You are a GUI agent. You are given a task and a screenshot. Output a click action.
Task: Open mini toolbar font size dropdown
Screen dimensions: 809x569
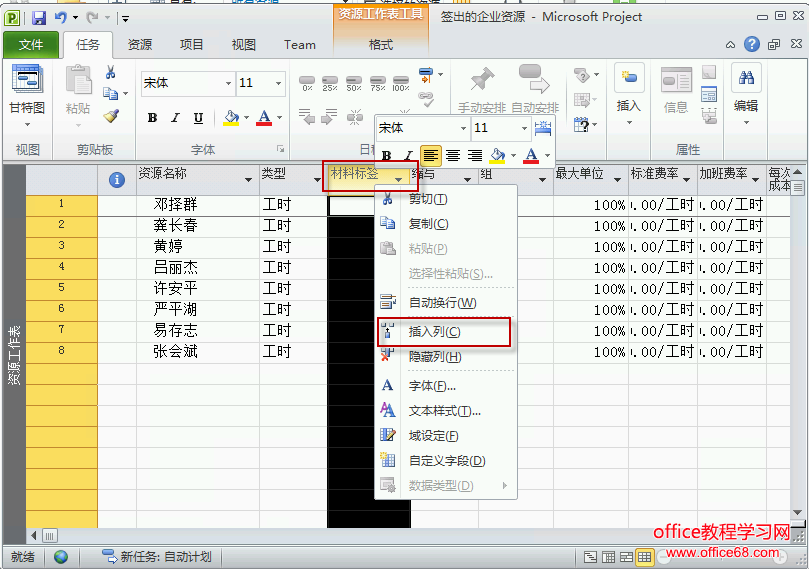point(524,128)
